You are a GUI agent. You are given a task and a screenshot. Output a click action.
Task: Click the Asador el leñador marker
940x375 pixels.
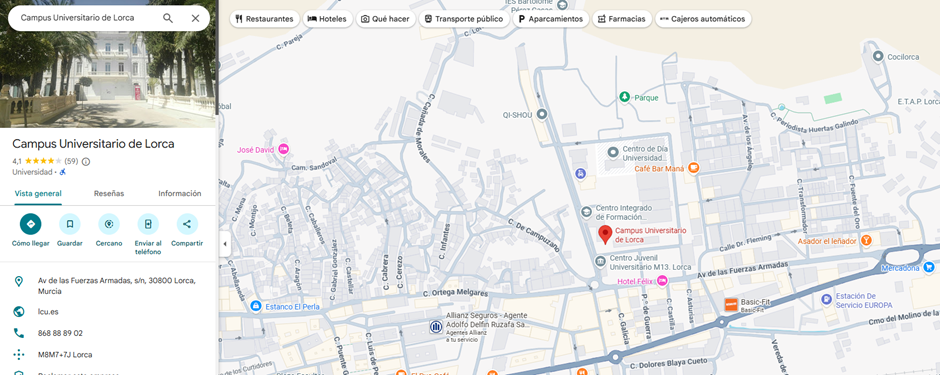click(866, 241)
